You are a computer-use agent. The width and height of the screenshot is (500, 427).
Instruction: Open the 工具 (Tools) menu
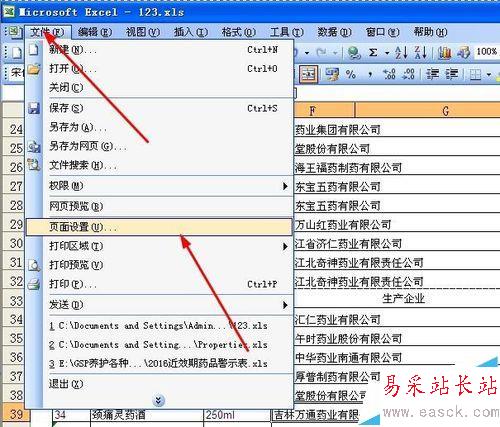tap(286, 32)
